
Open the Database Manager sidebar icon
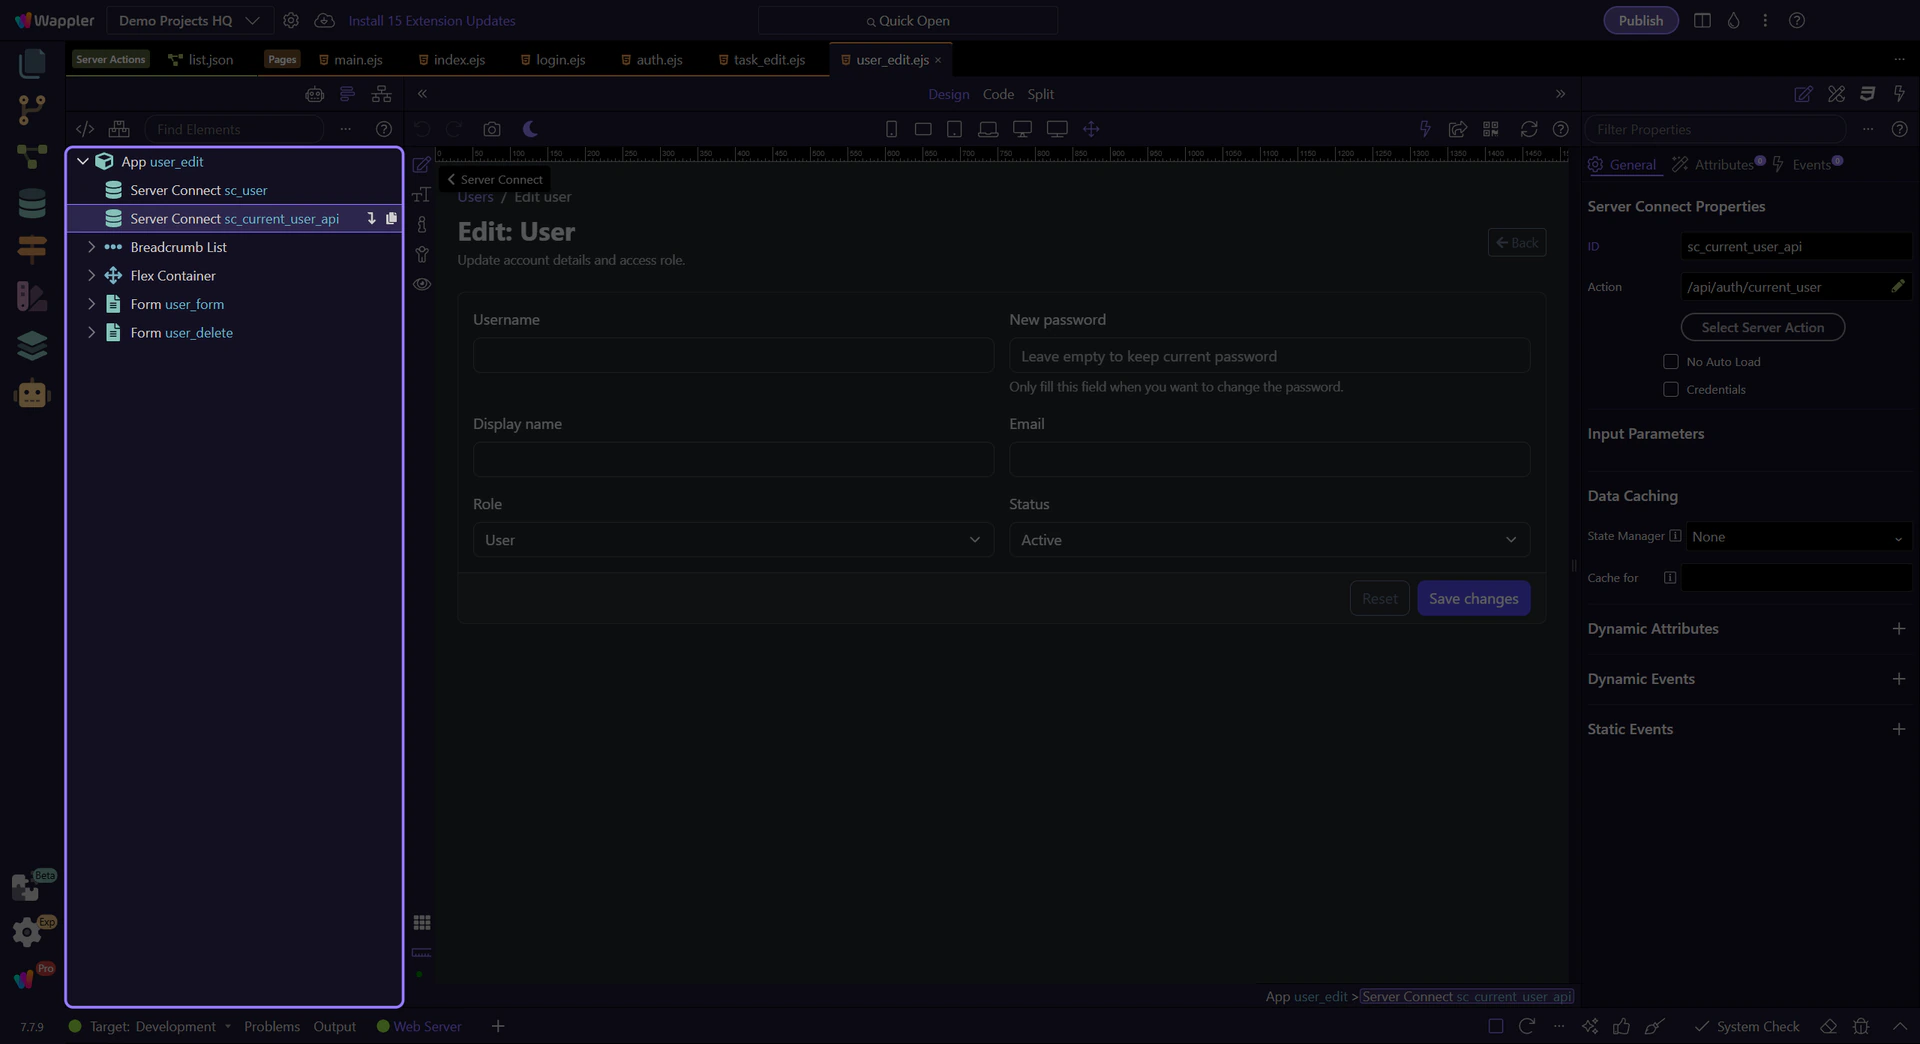tap(32, 203)
